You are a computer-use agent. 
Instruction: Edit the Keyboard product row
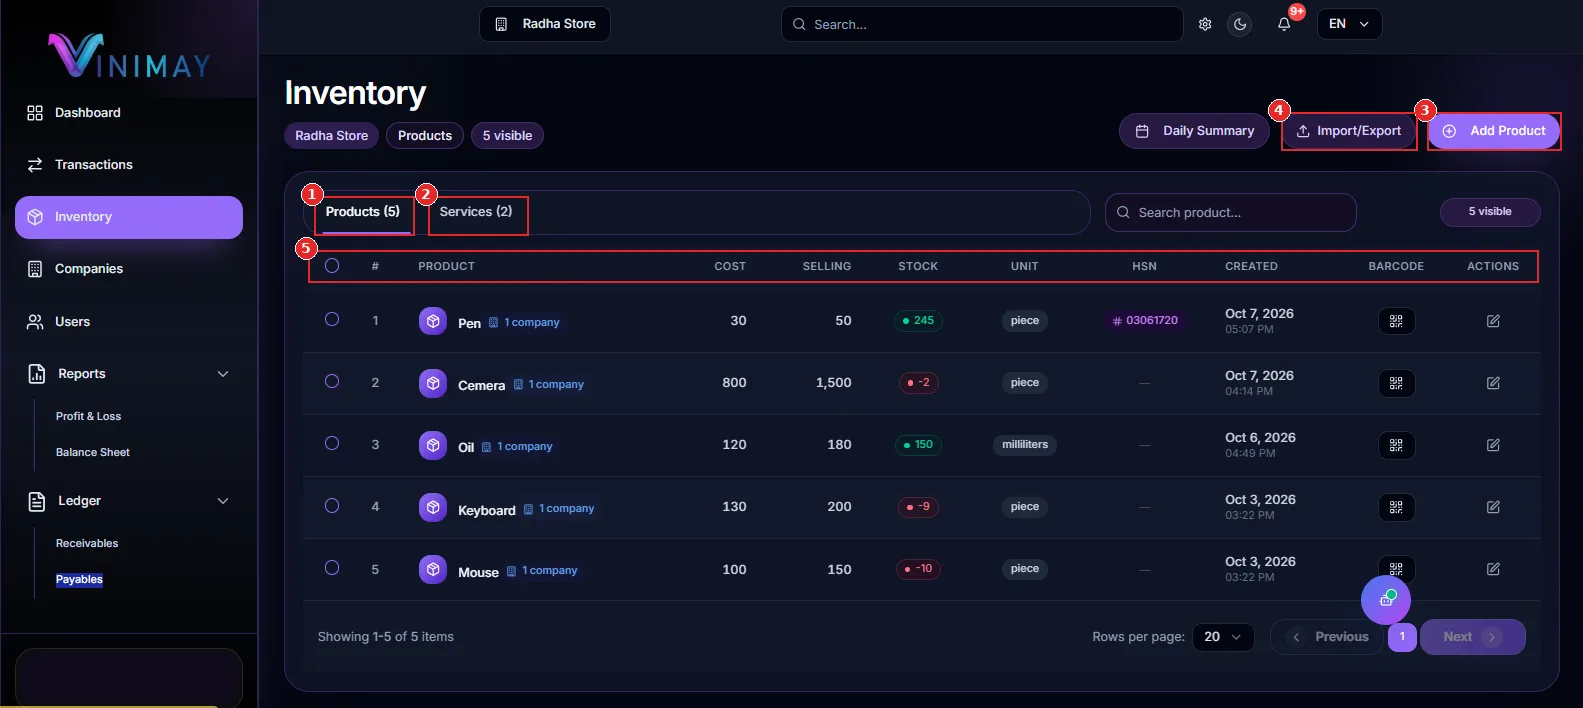pyautogui.click(x=1493, y=507)
